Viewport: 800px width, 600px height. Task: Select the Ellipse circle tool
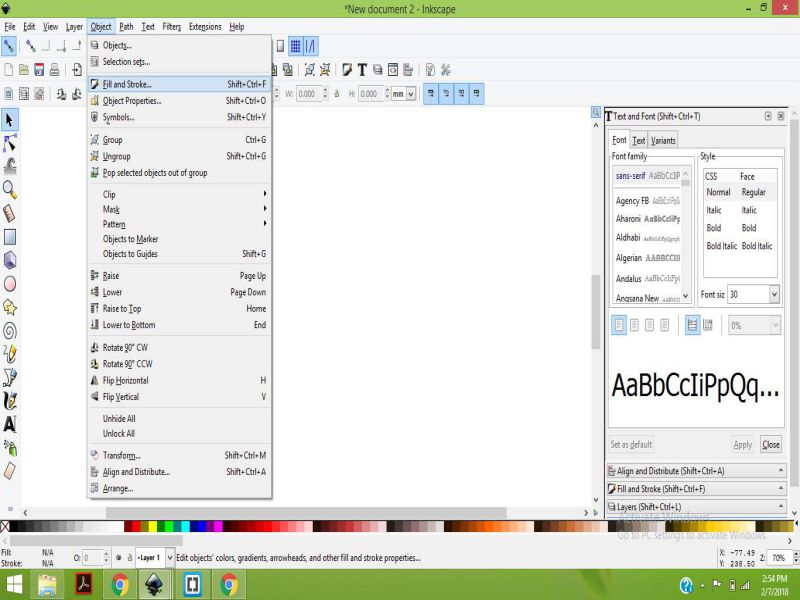[x=9, y=284]
